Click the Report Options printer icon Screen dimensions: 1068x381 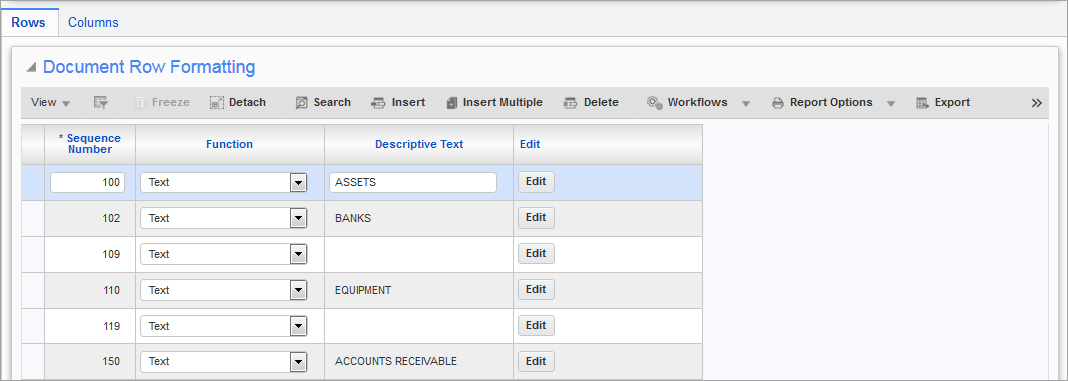(778, 103)
